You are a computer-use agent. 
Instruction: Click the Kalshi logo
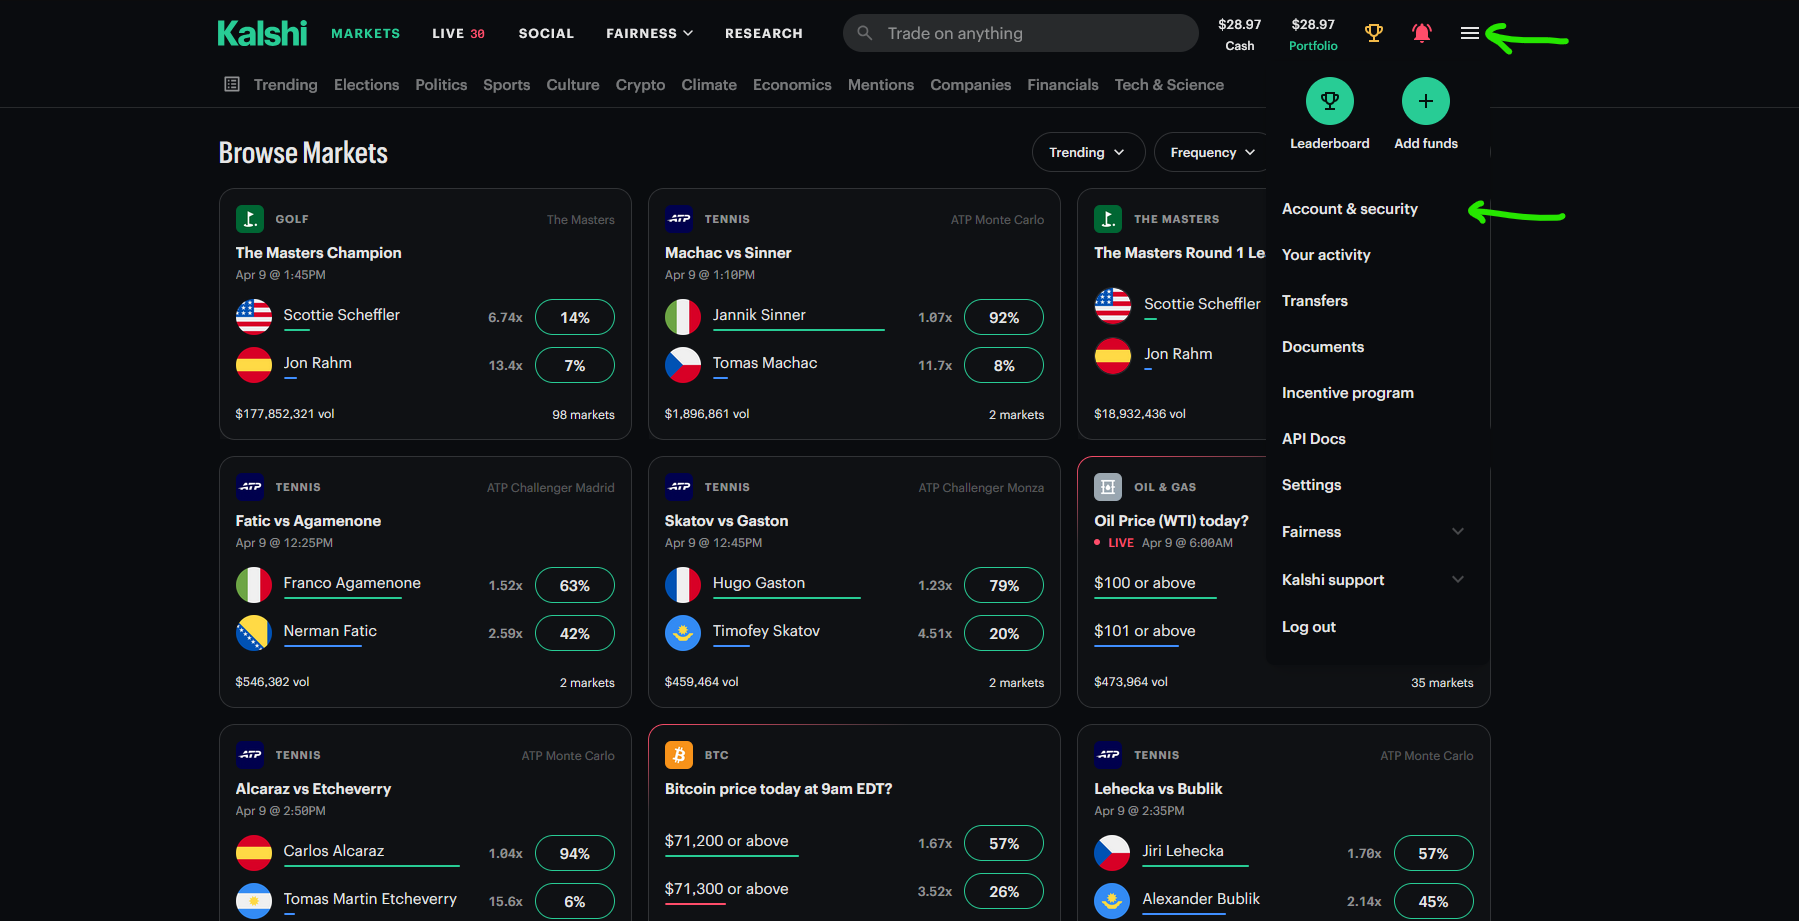pos(262,33)
